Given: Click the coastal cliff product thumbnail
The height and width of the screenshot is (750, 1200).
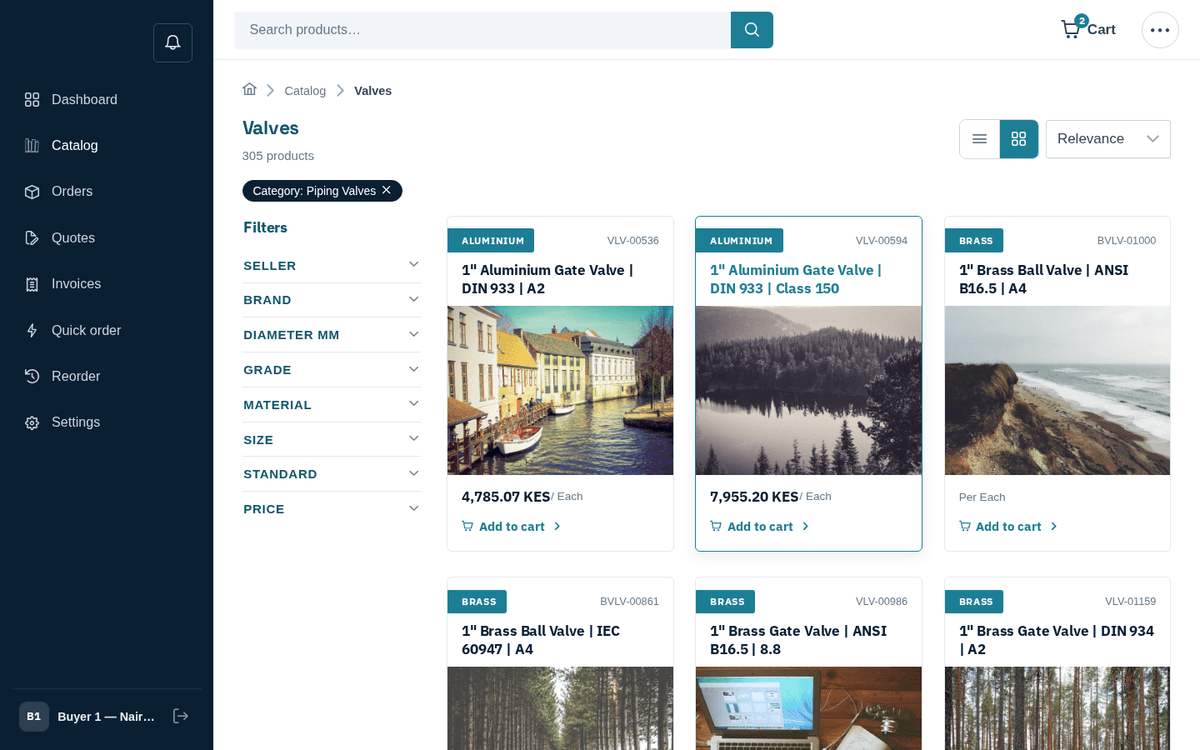Looking at the screenshot, I should tap(1057, 390).
